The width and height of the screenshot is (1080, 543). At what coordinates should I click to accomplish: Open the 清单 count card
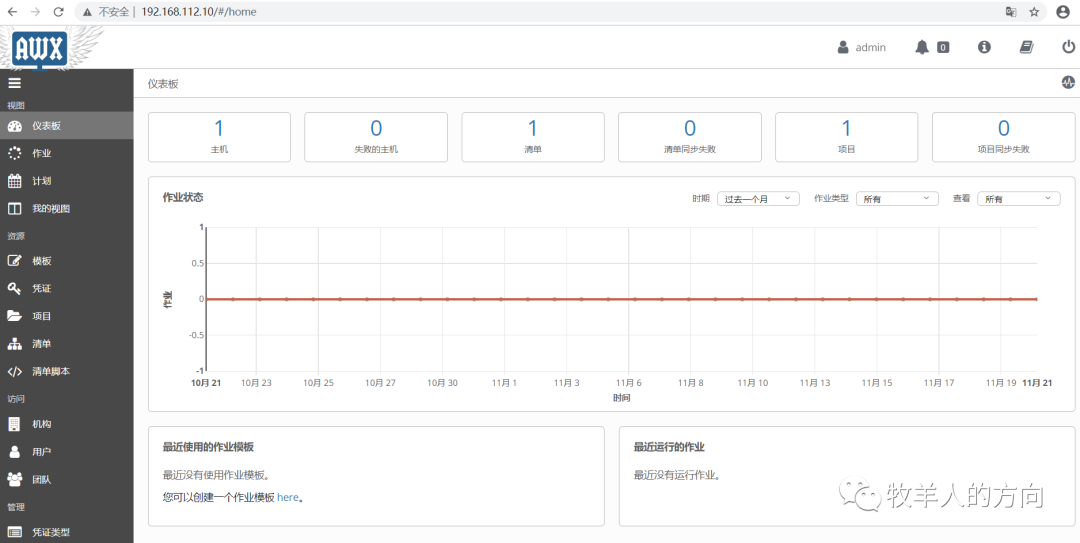533,137
